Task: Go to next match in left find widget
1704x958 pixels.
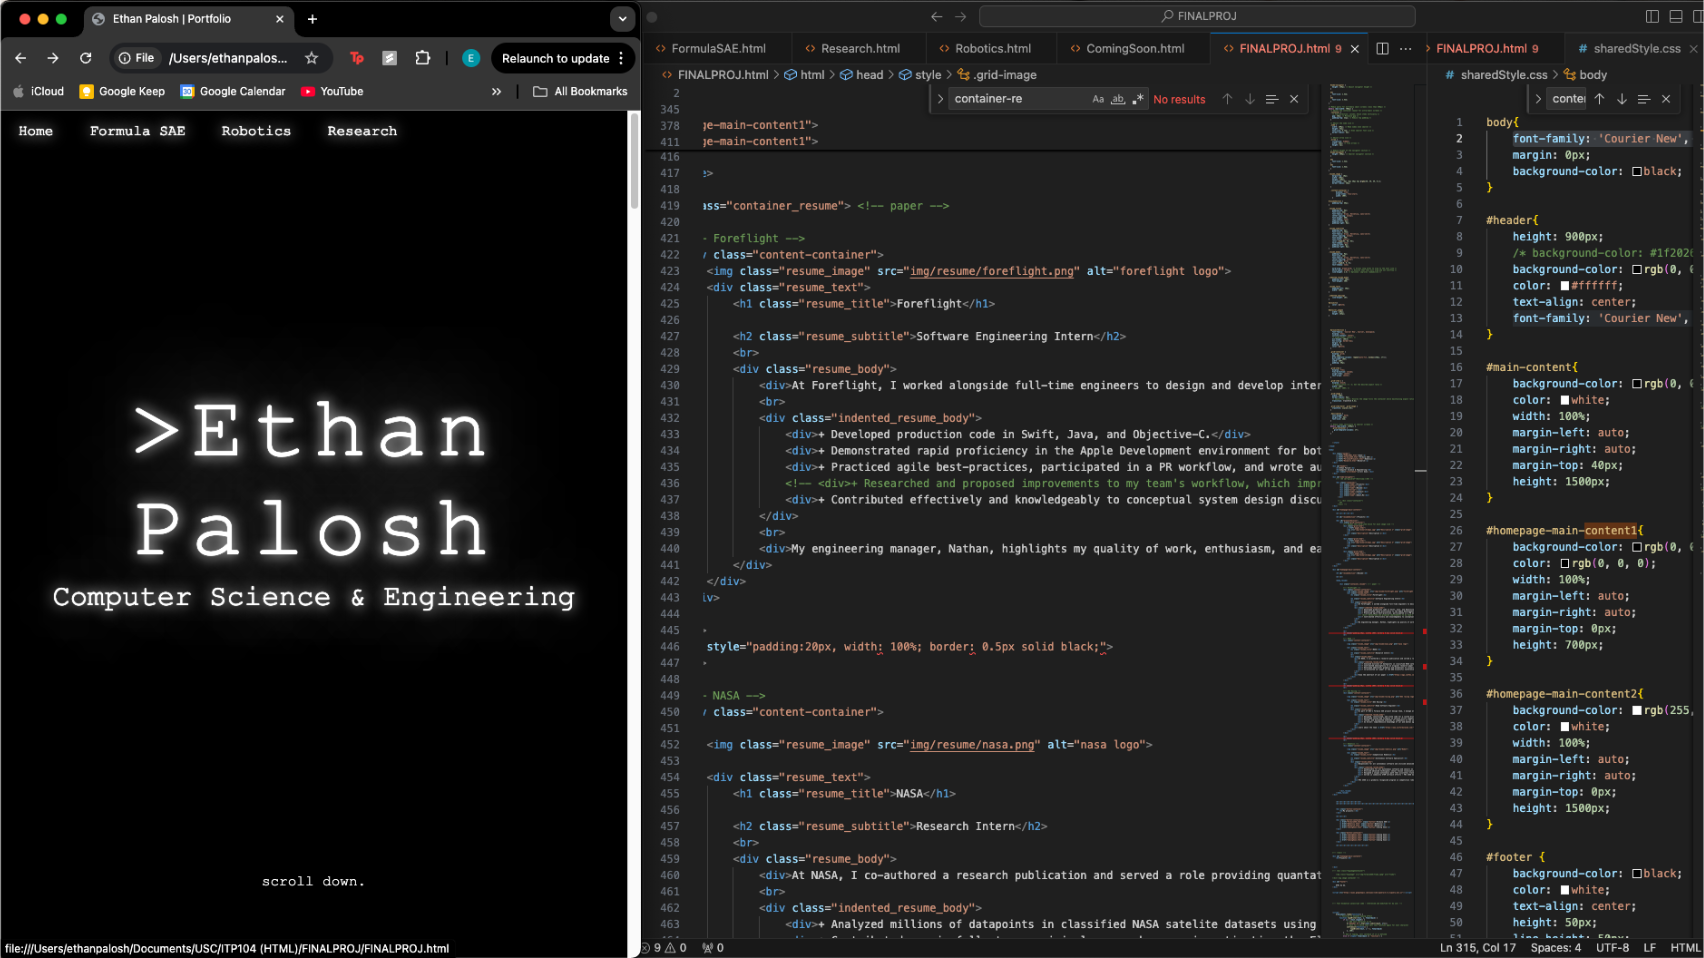Action: 1250,99
